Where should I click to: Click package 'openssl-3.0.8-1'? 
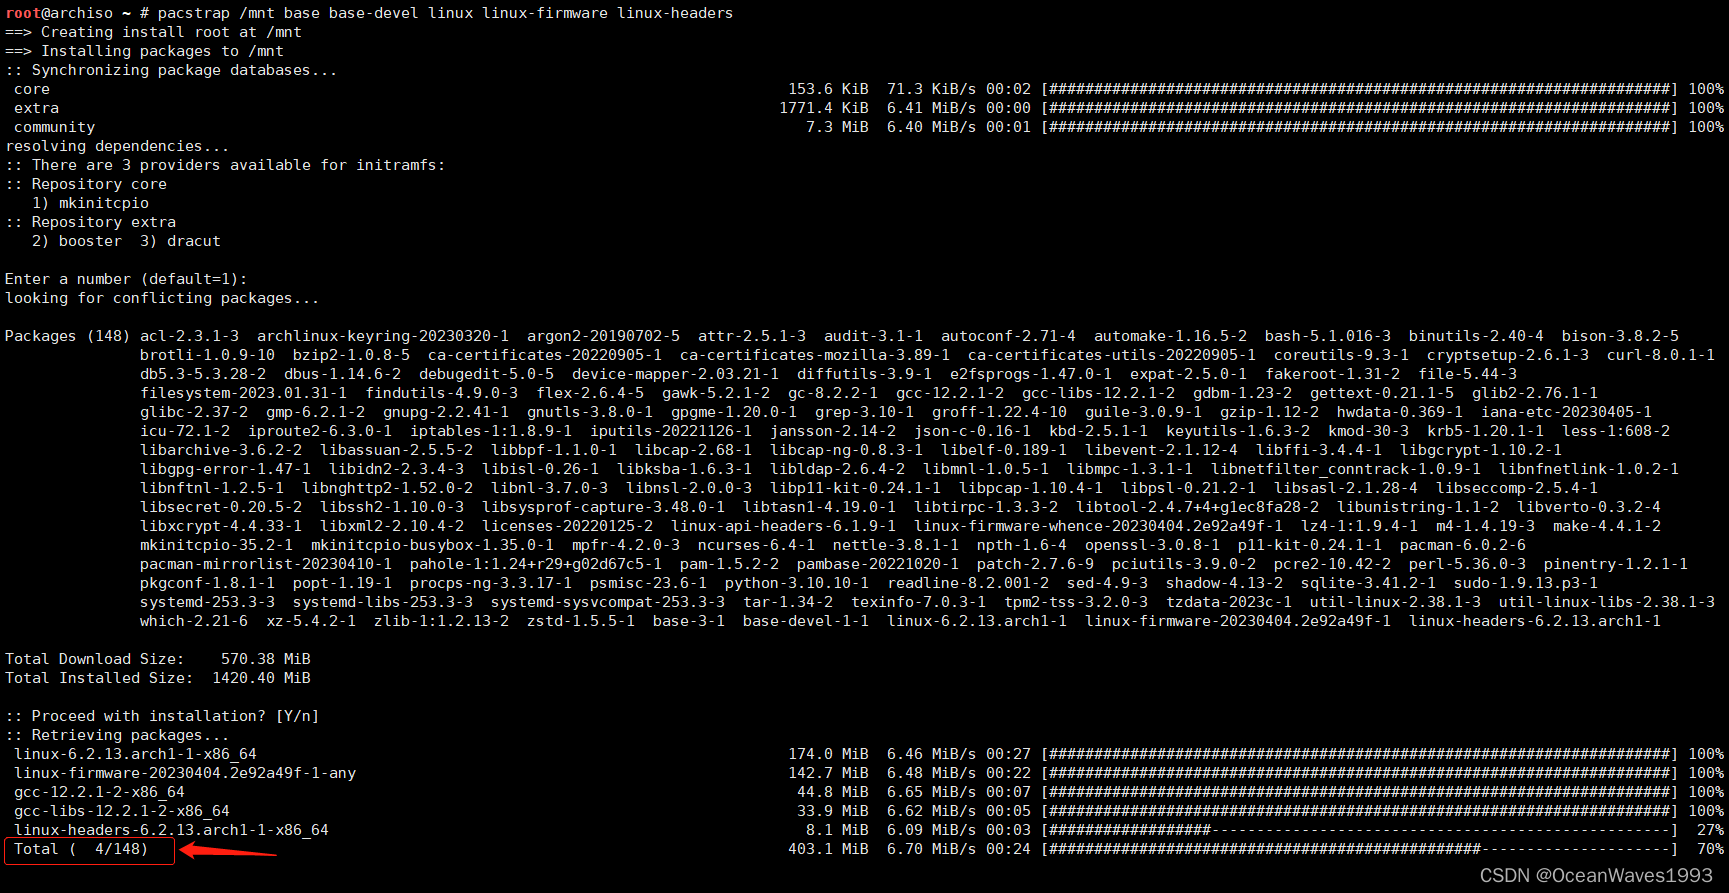[1152, 545]
